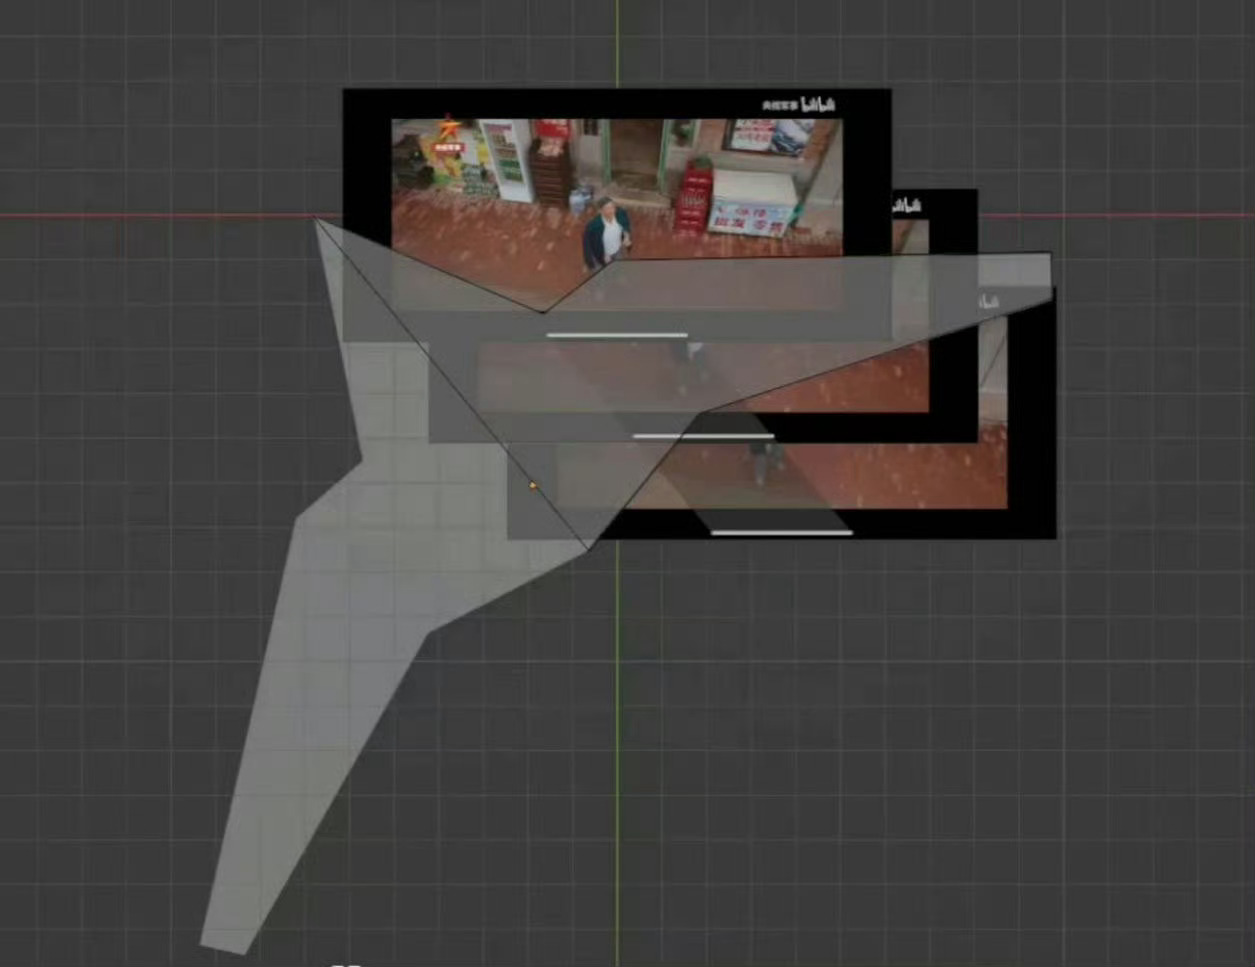The width and height of the screenshot is (1255, 967).
Task: Click the white bar under the front image
Action: click(617, 335)
